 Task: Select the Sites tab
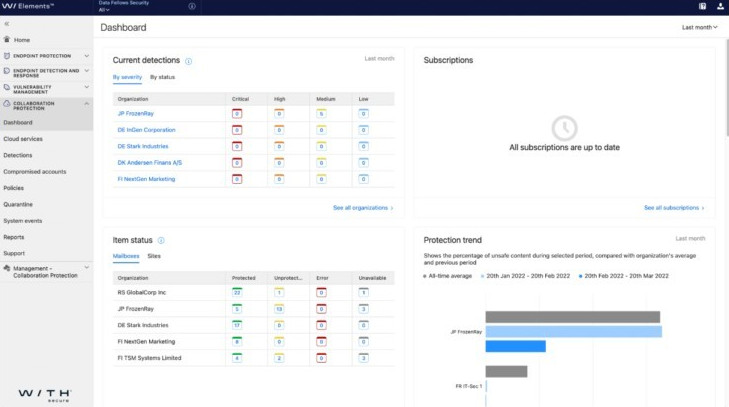point(154,256)
